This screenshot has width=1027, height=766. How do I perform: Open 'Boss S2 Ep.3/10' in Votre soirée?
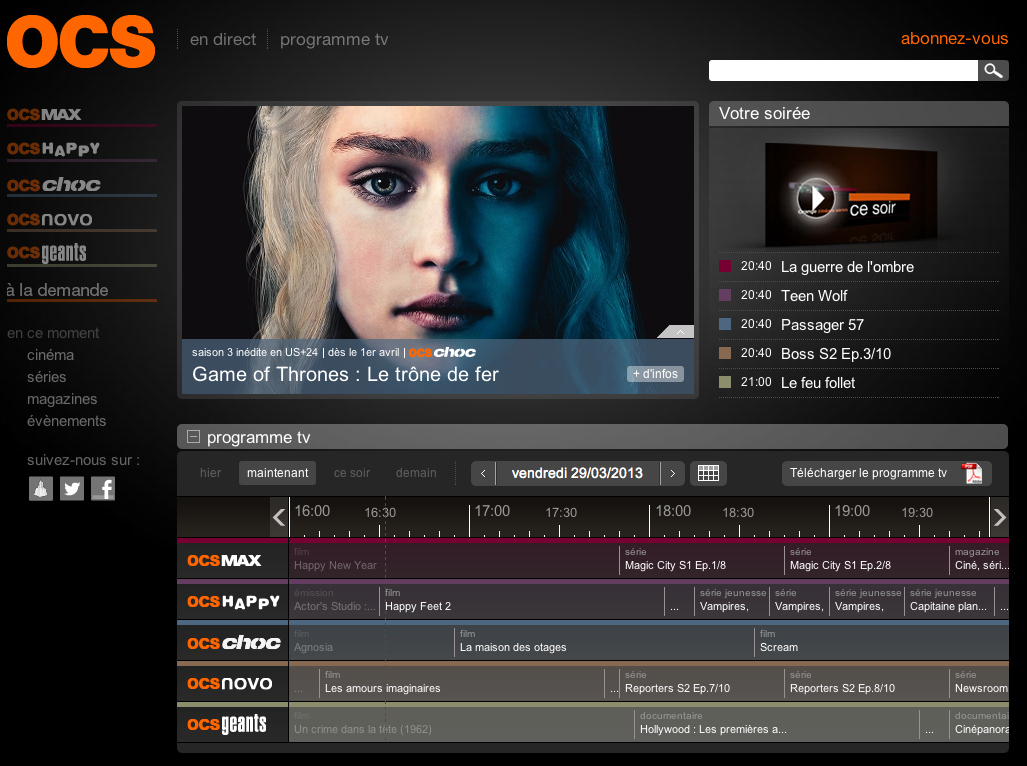pyautogui.click(x=836, y=354)
